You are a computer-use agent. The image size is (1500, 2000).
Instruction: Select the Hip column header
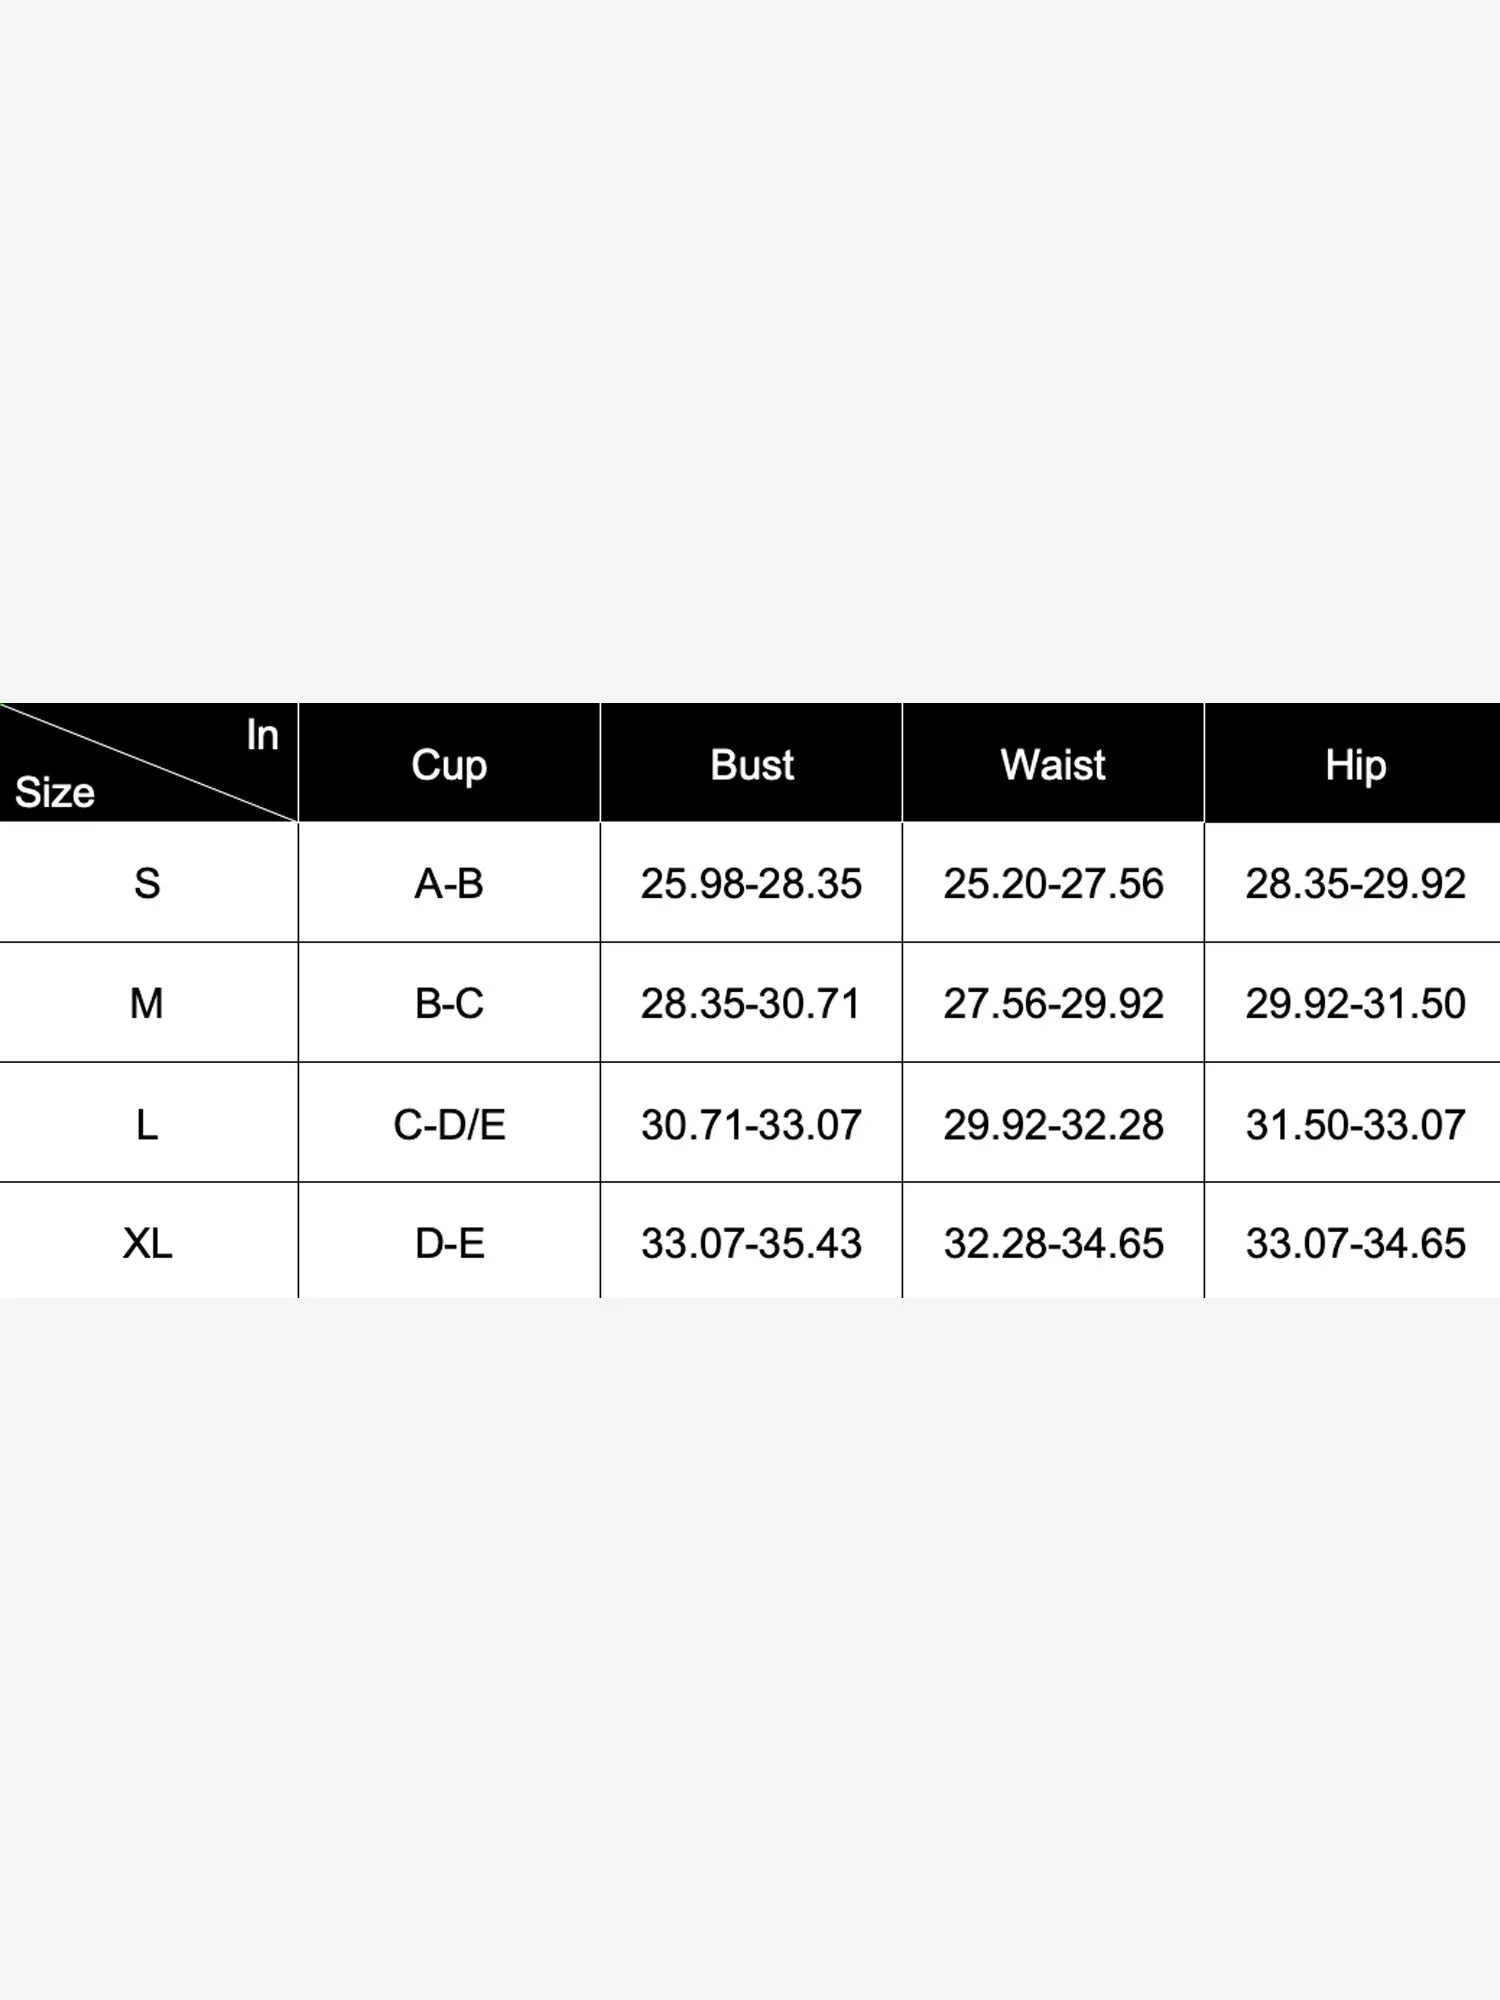[1353, 763]
